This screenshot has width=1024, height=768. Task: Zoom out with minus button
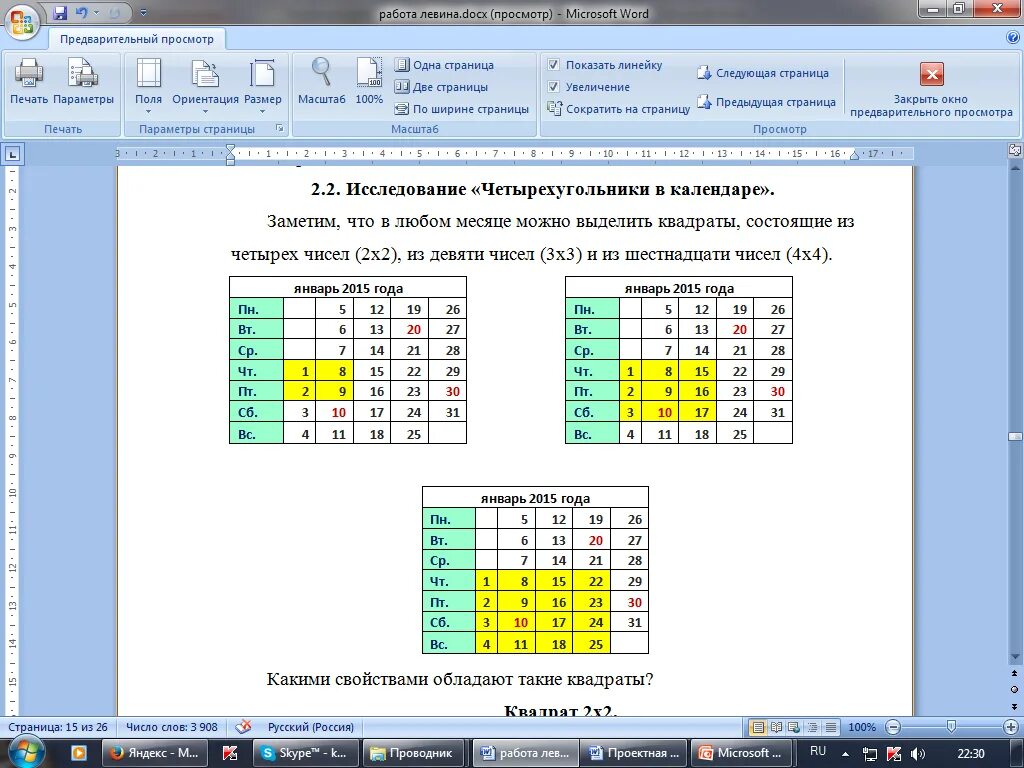pyautogui.click(x=893, y=727)
